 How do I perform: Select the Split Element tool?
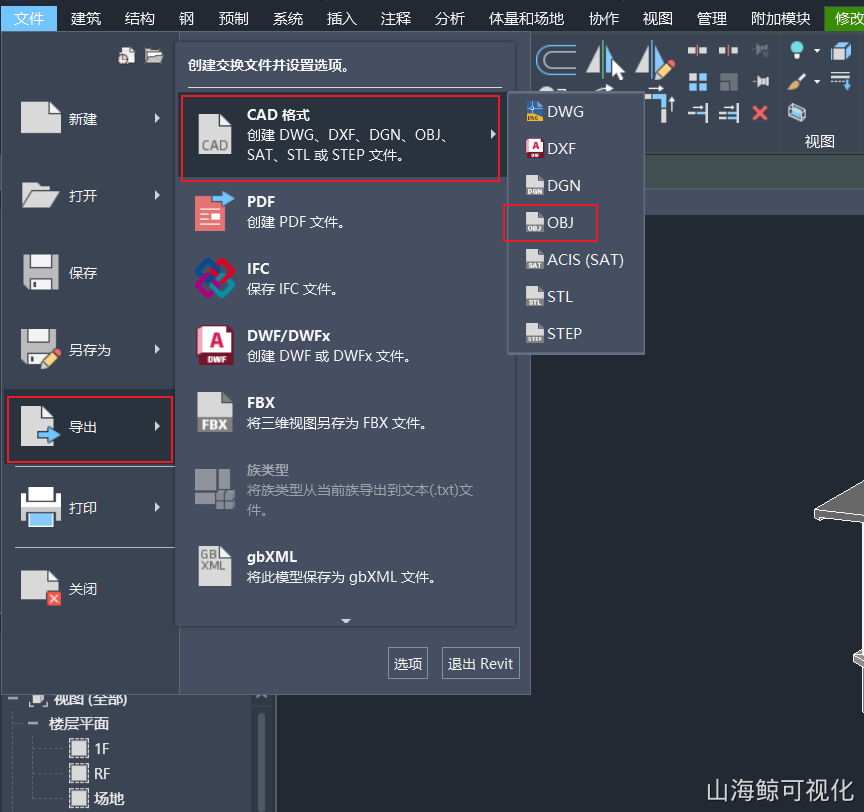tap(697, 51)
